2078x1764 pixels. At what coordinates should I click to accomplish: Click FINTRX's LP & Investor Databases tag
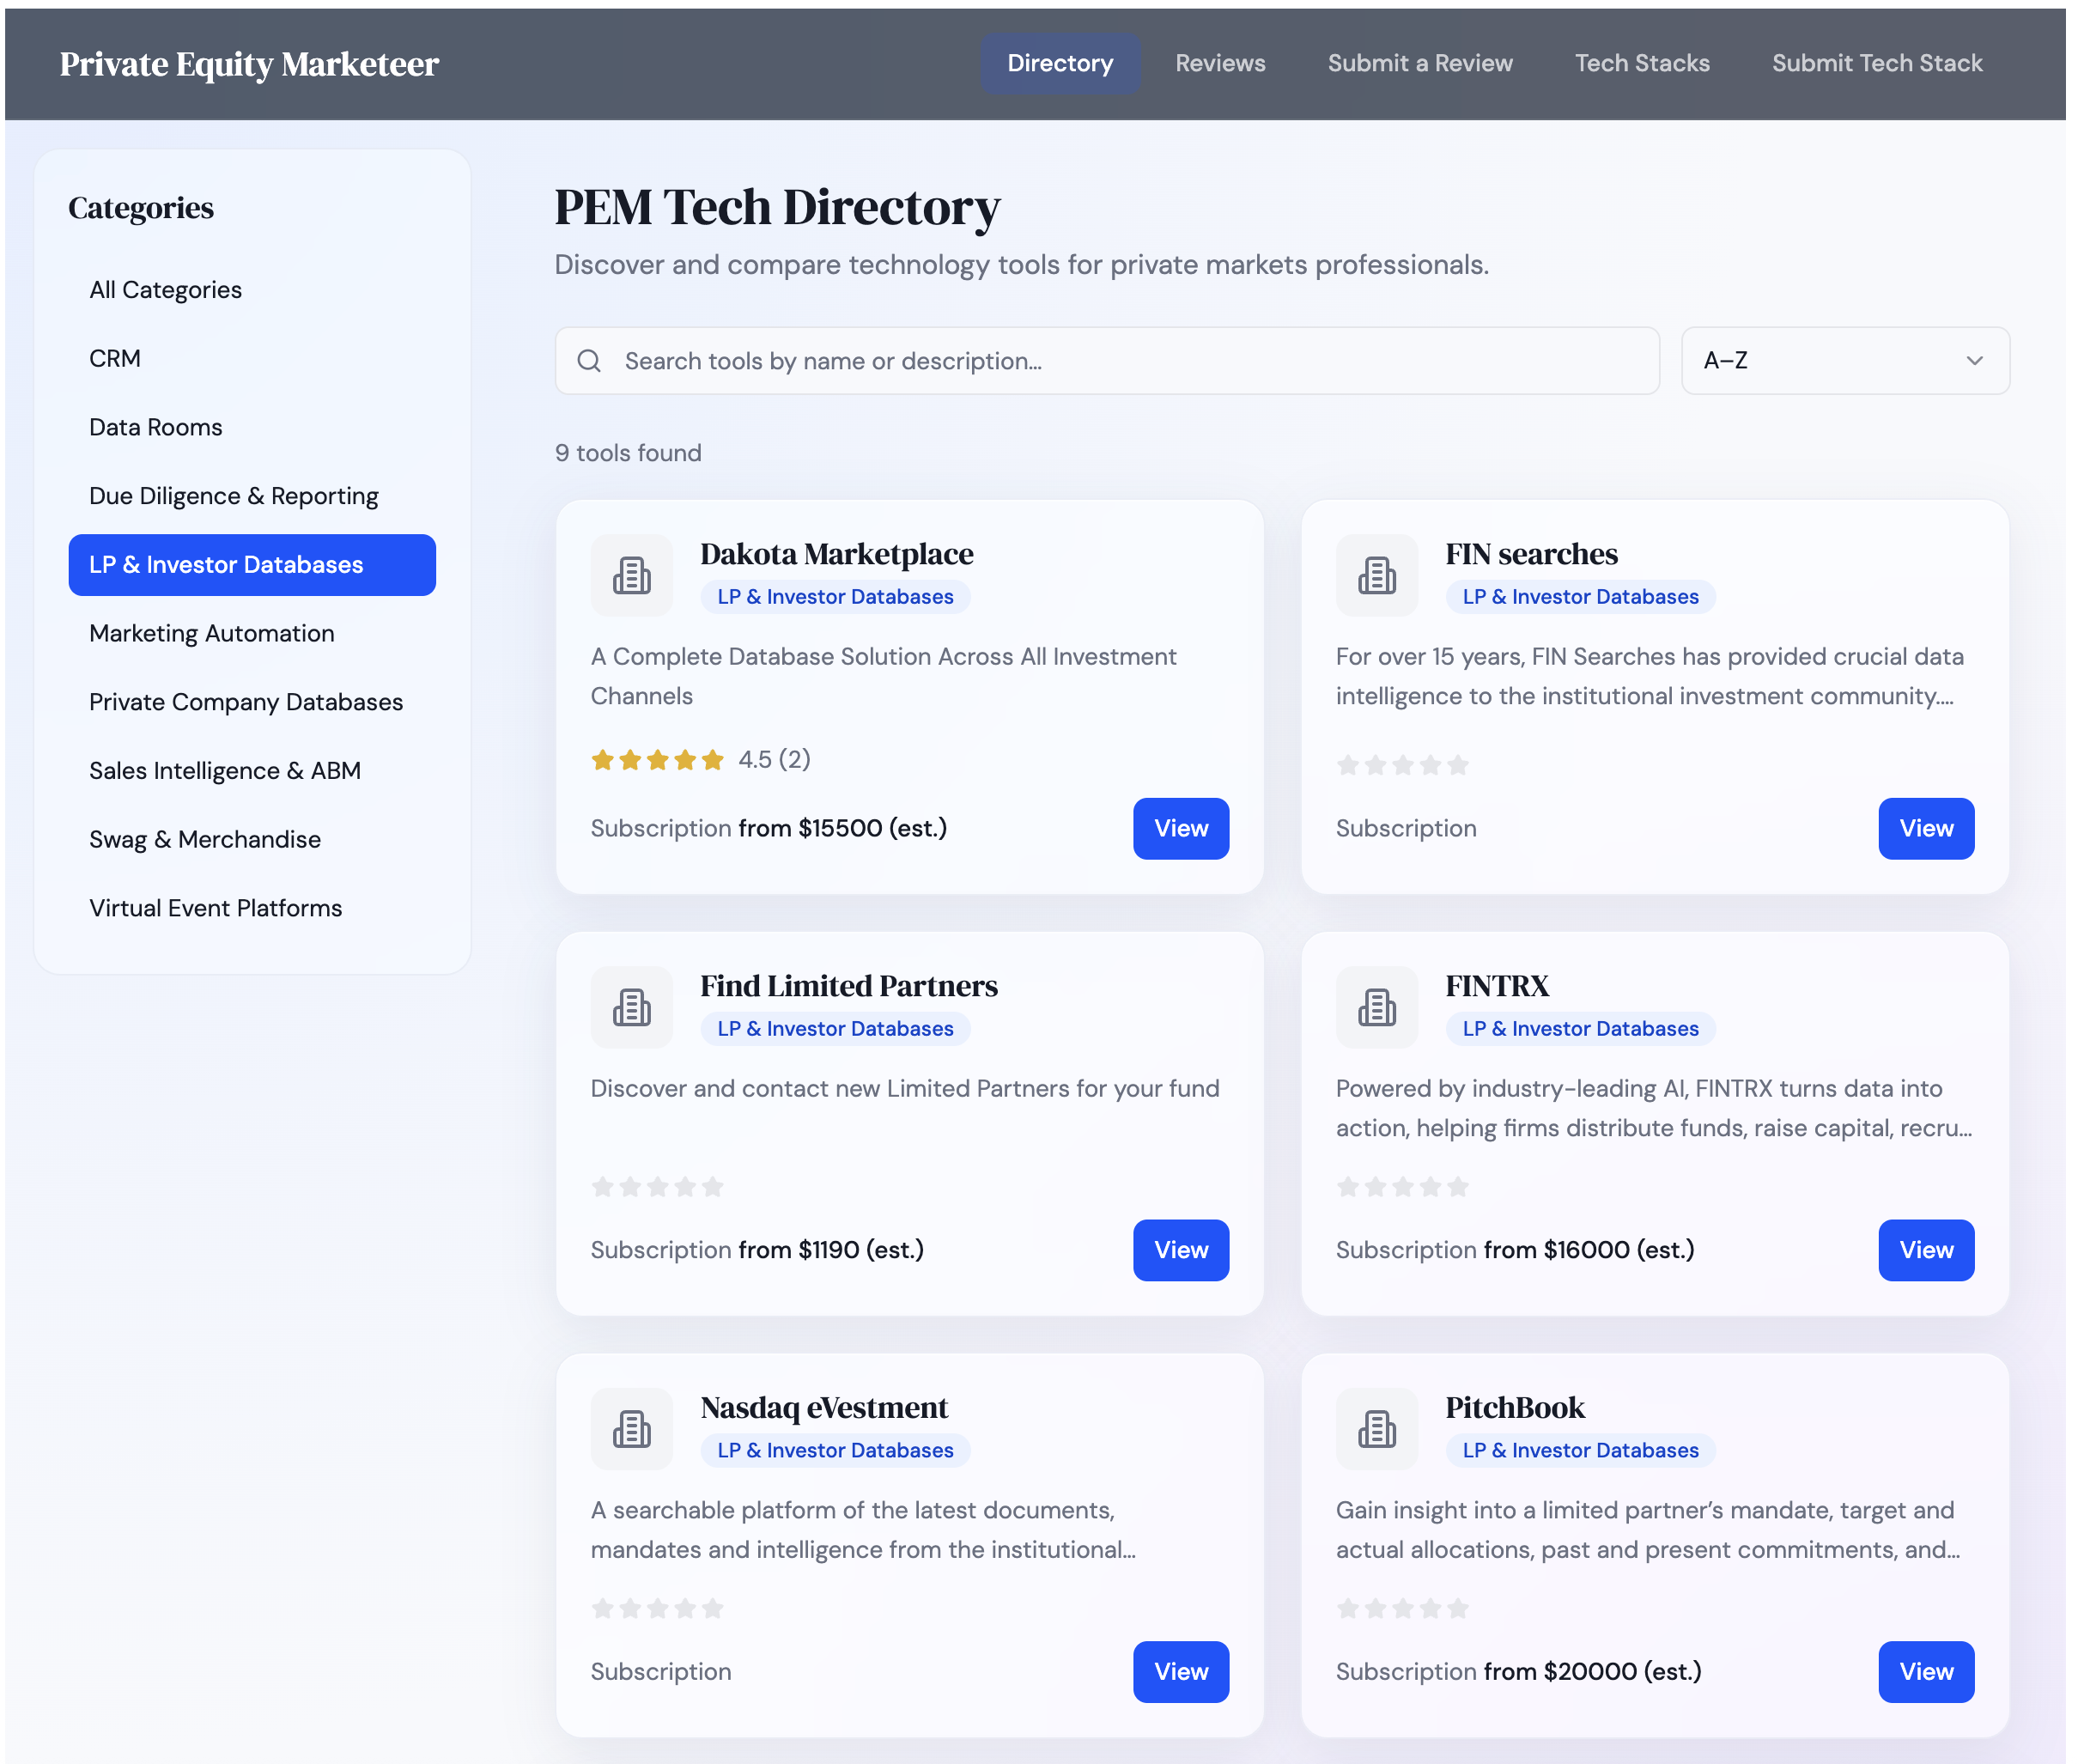pos(1580,1029)
